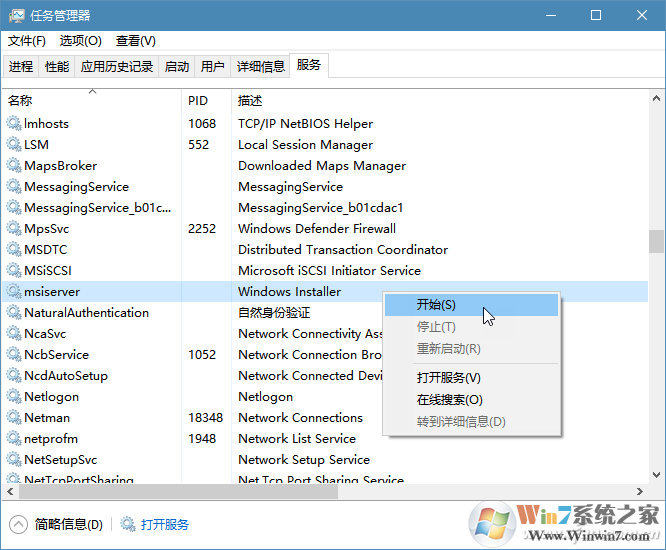666x550 pixels.
Task: Click the 简略信息(D) button
Action: tap(68, 524)
